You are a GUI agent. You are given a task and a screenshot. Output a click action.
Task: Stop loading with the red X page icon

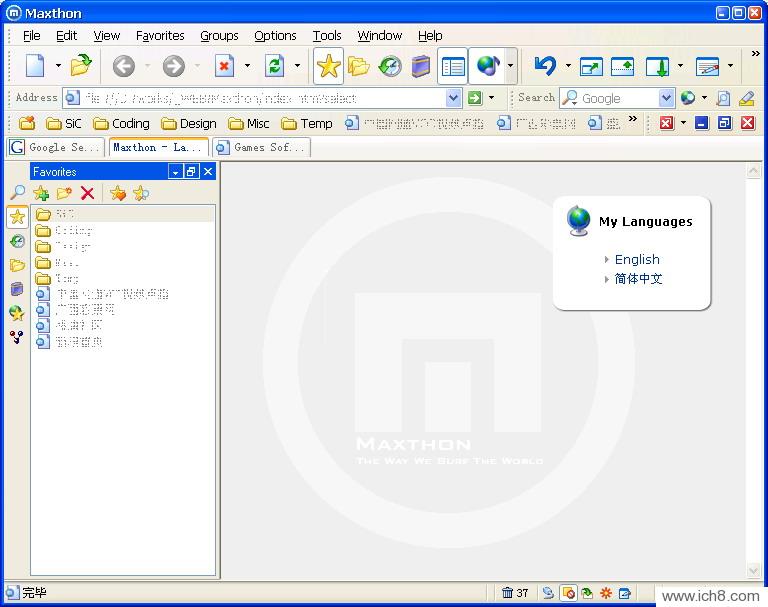pos(225,66)
